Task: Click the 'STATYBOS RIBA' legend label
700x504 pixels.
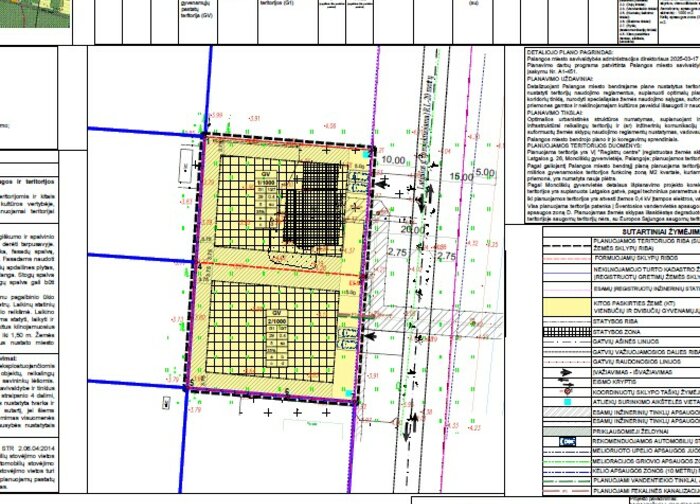Action: (616, 321)
